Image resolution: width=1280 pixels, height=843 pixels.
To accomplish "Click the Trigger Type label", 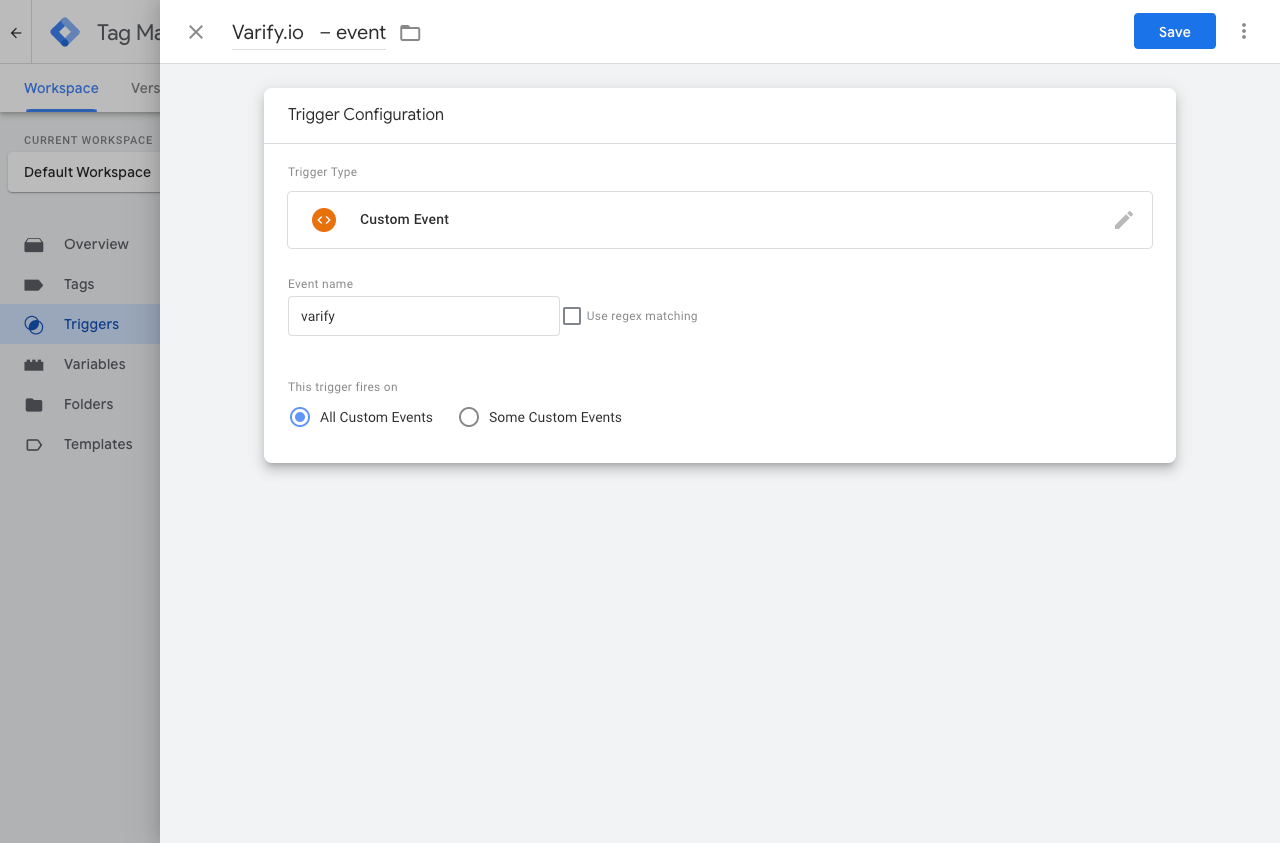I will (x=322, y=172).
